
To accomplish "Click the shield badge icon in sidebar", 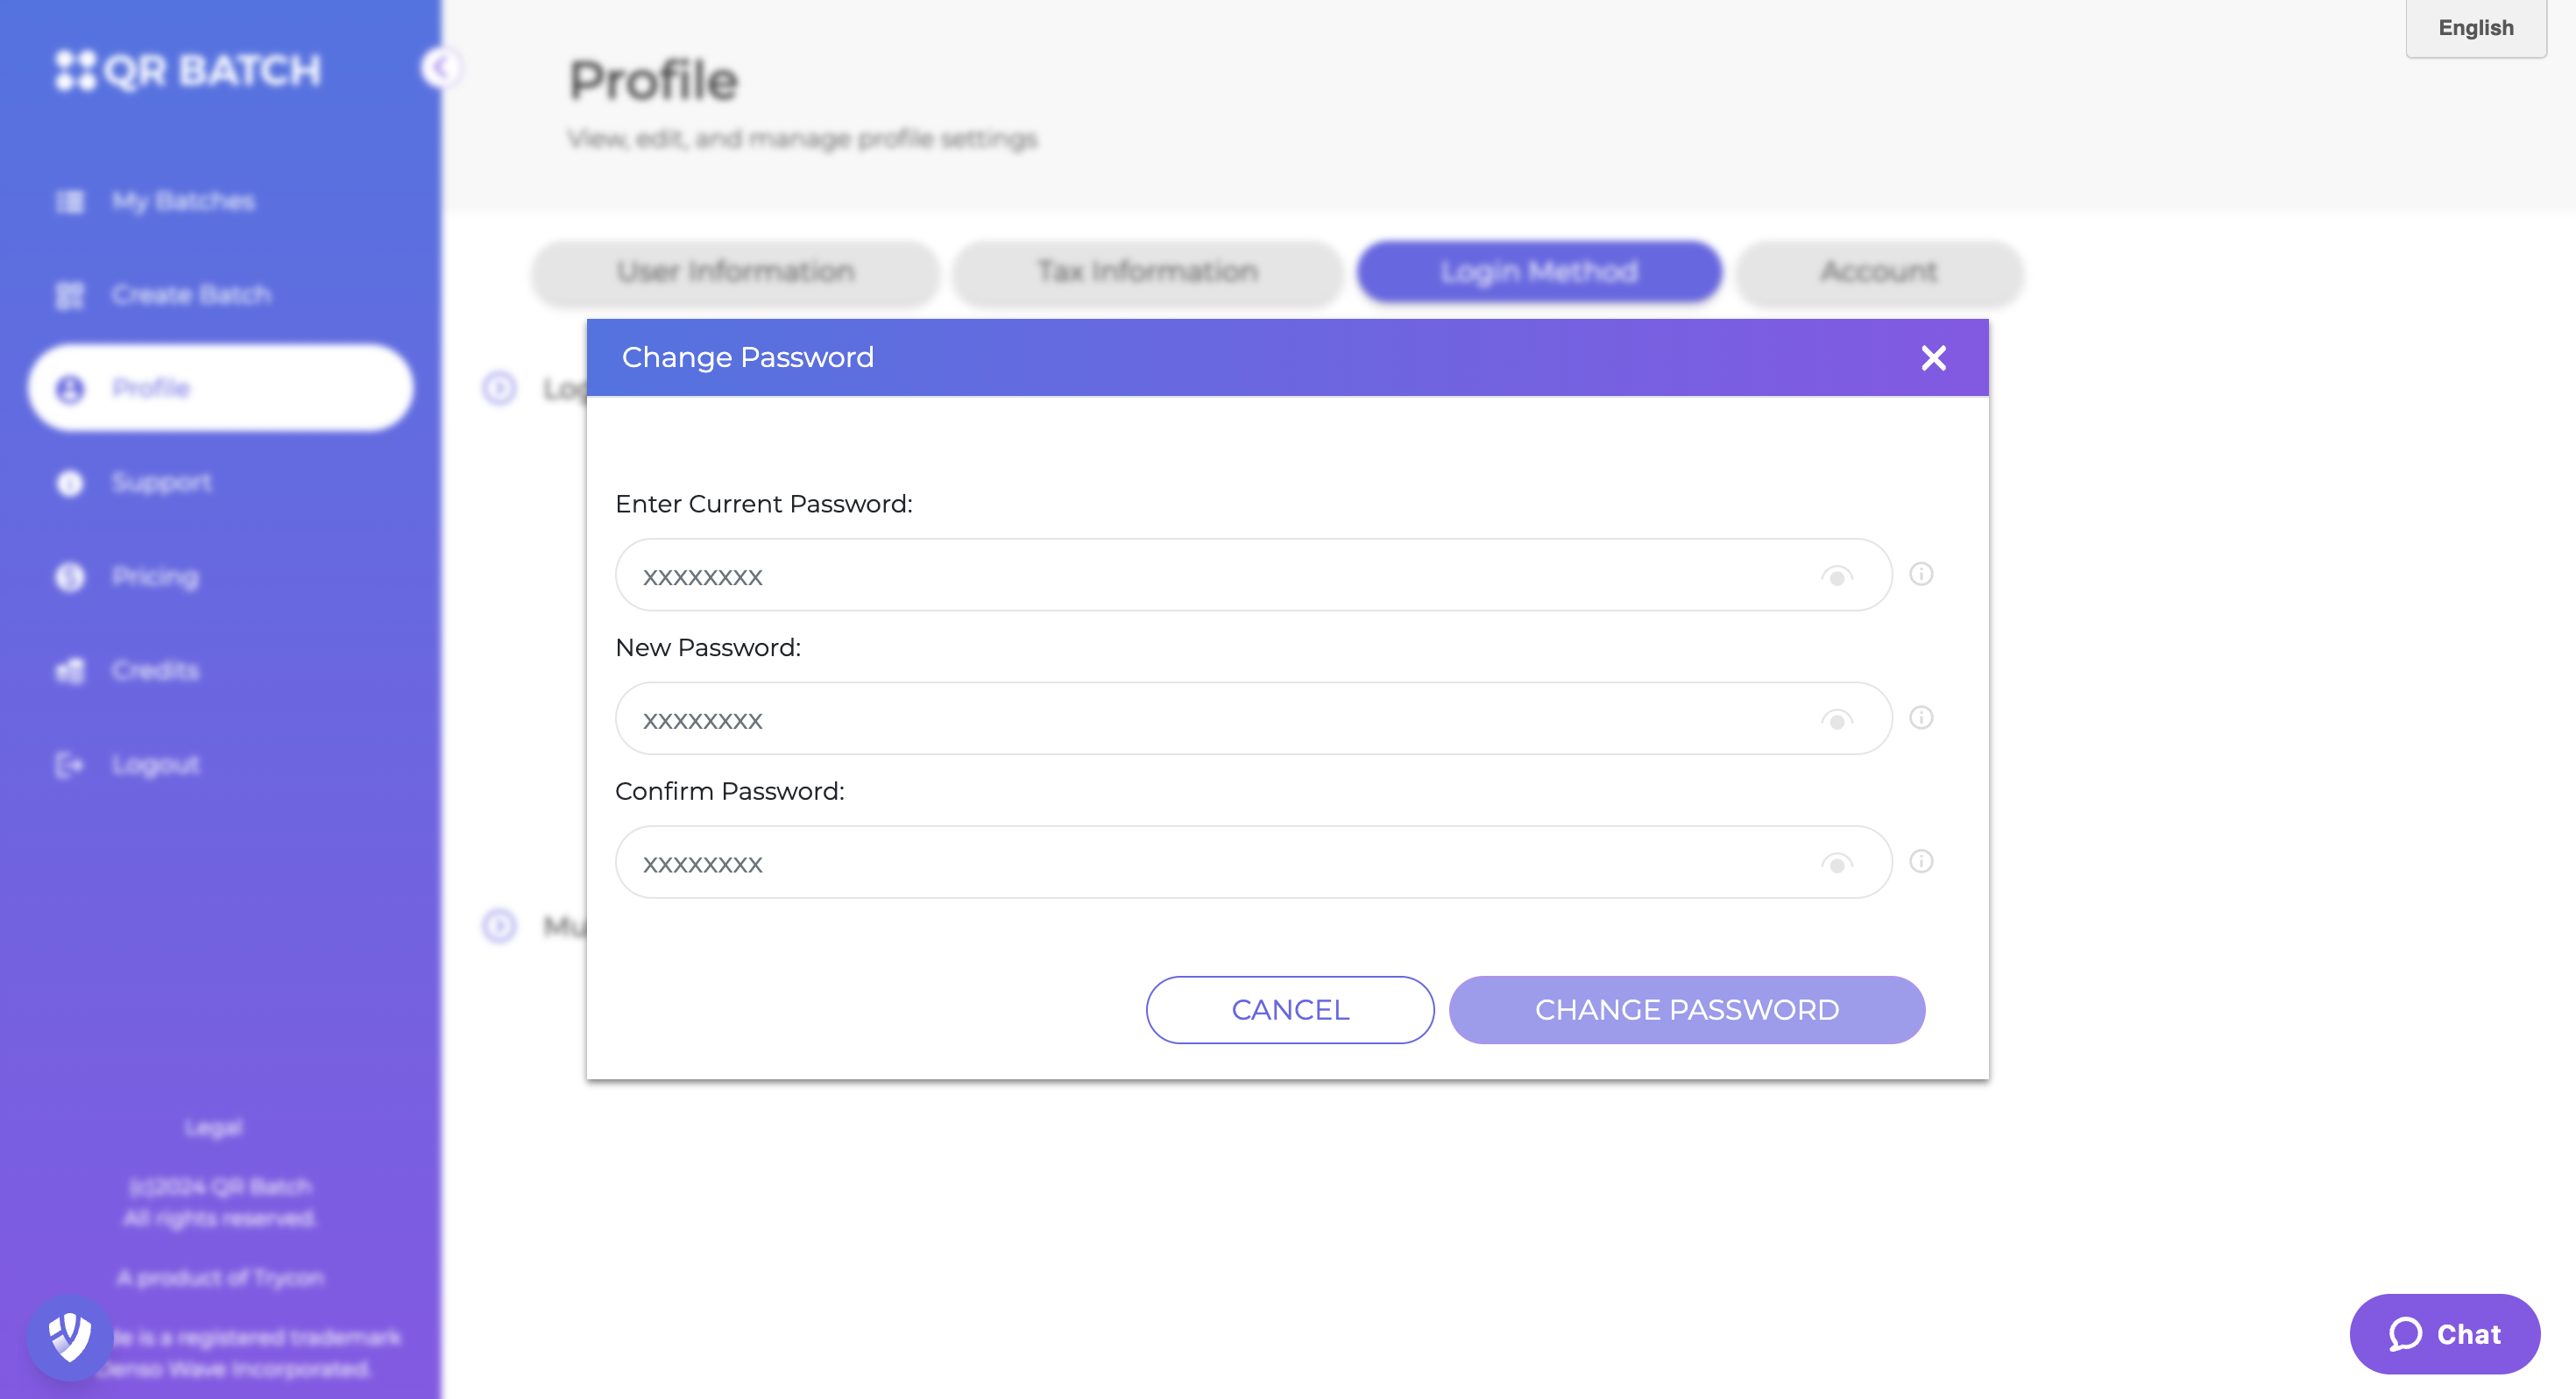I will [70, 1337].
